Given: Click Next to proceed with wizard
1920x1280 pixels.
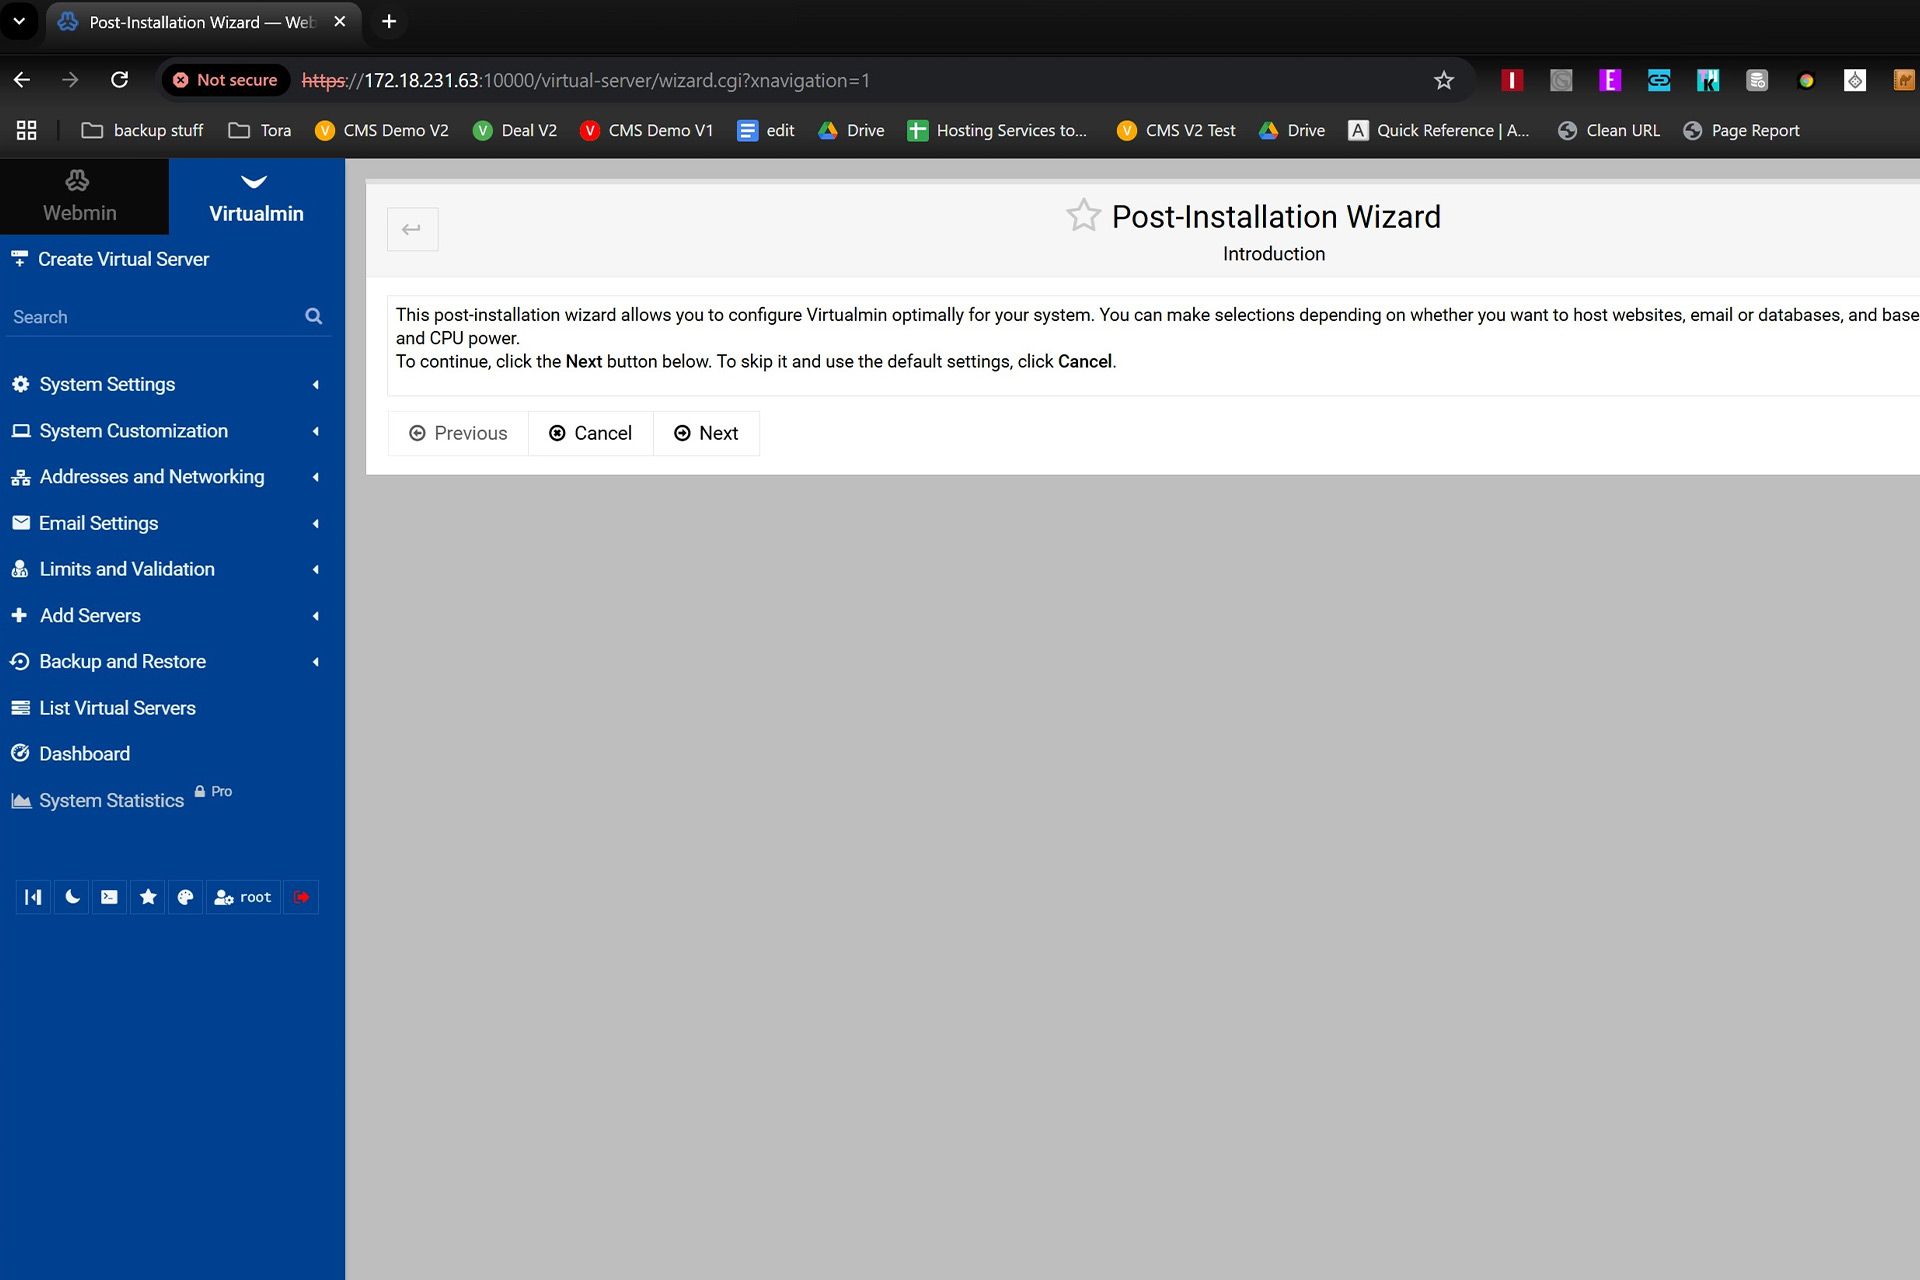Looking at the screenshot, I should [x=706, y=431].
